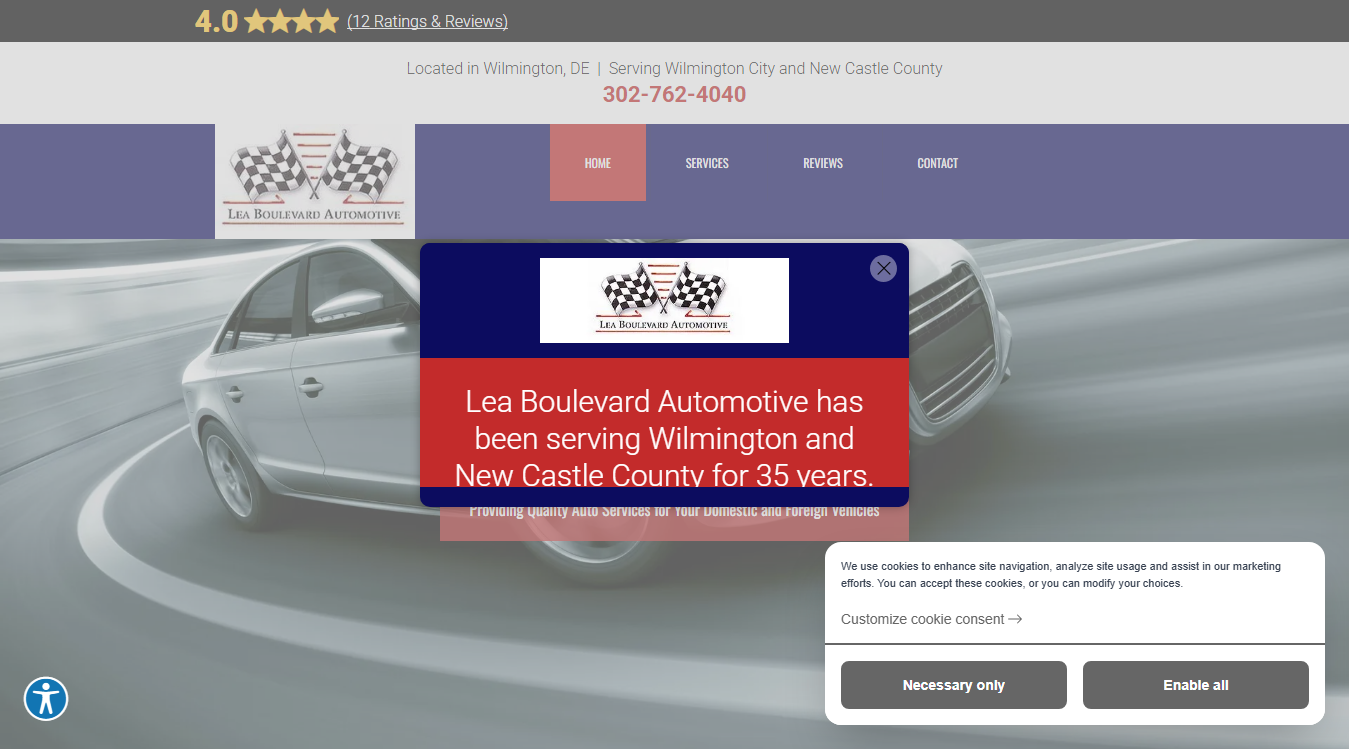Click the logo image inside the popup
Screen dimensions: 1349x749
tap(664, 300)
